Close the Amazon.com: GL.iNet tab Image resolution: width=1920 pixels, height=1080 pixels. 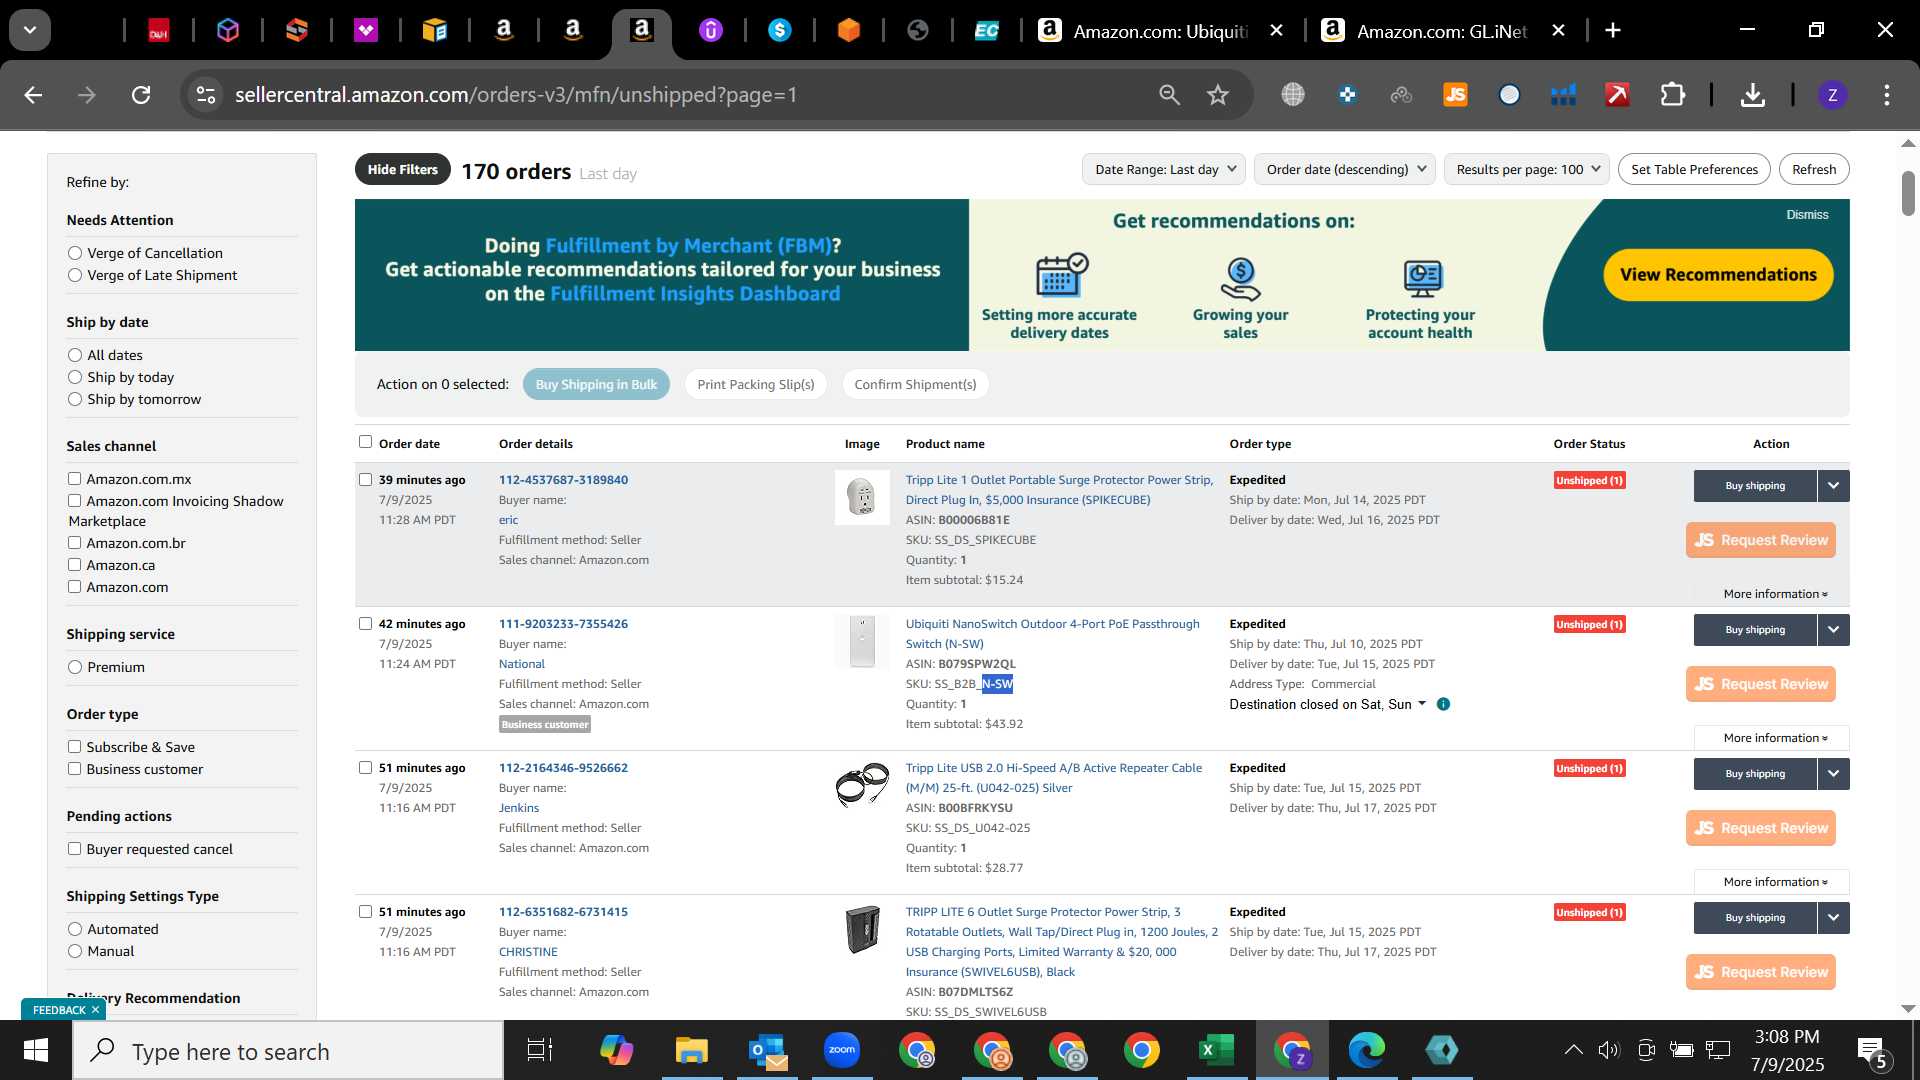[x=1558, y=31]
